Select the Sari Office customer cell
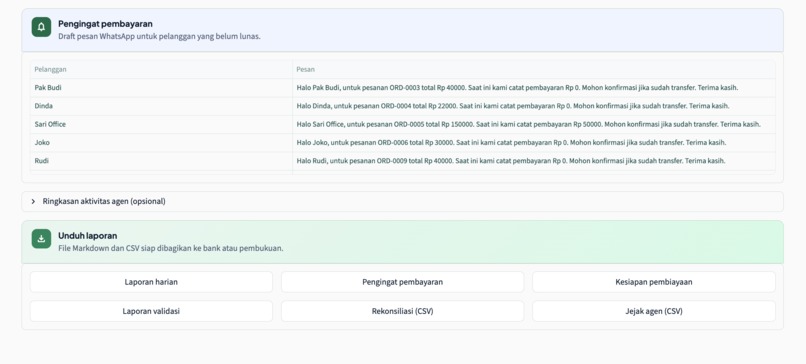Screen dimensions: 806x364 [161, 124]
